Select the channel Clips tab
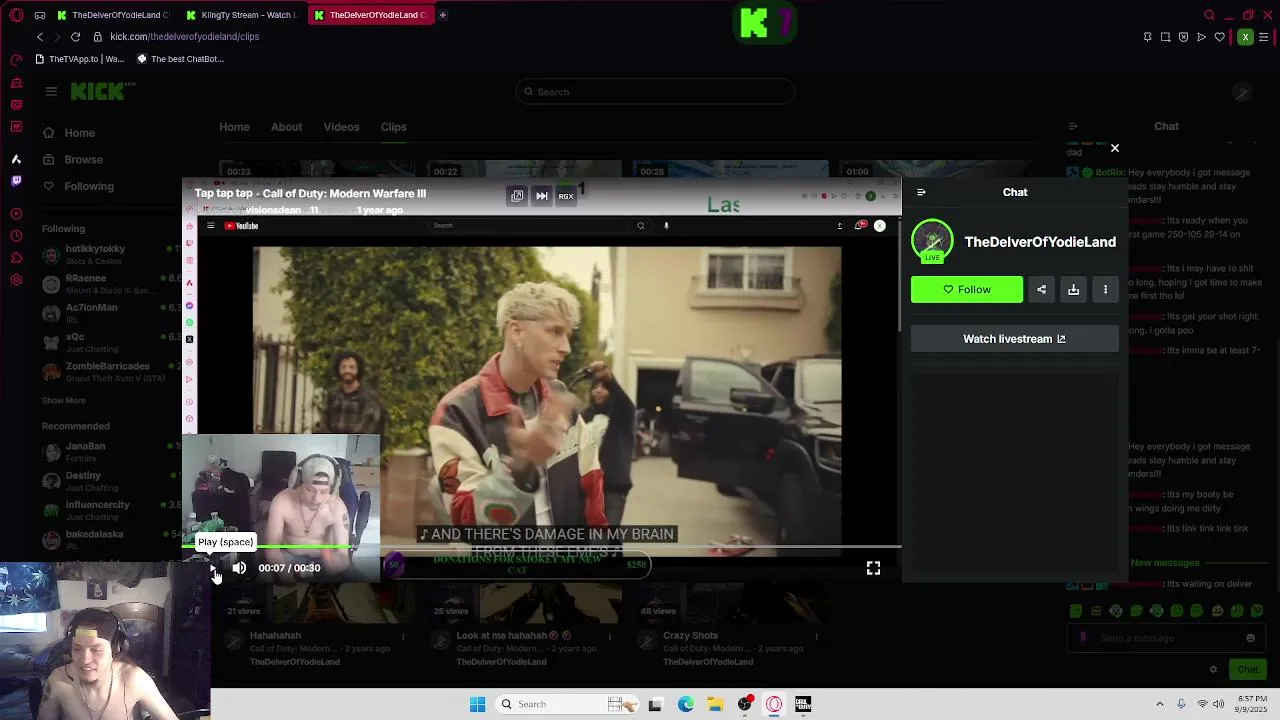 click(x=394, y=127)
